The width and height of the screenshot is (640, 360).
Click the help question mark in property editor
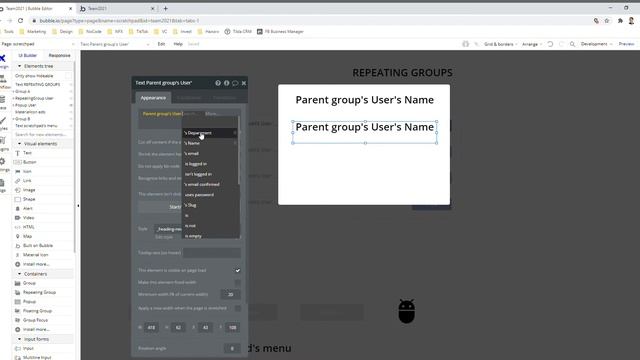tap(218, 83)
